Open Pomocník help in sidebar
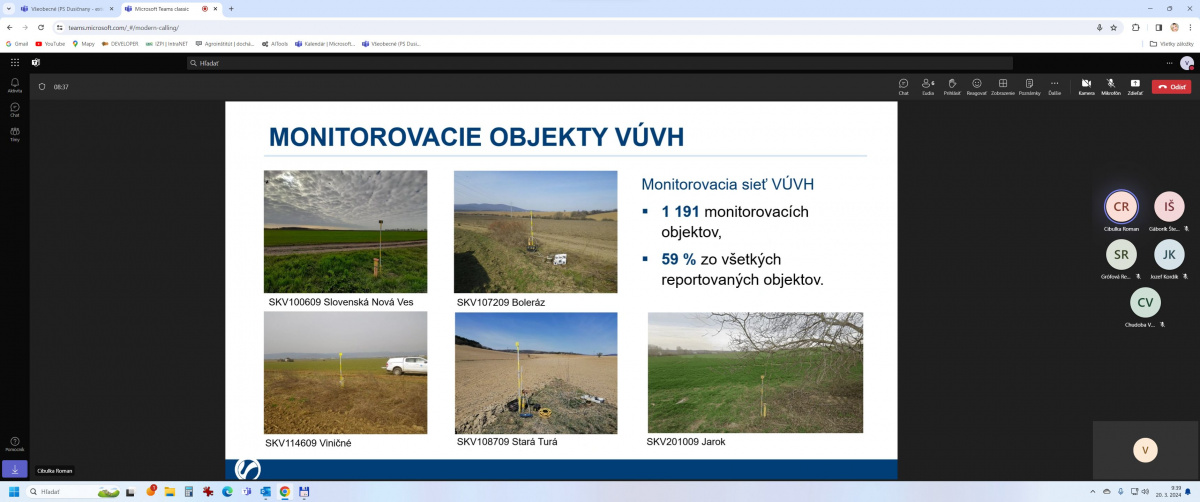The width and height of the screenshot is (1200, 502). coord(14,443)
